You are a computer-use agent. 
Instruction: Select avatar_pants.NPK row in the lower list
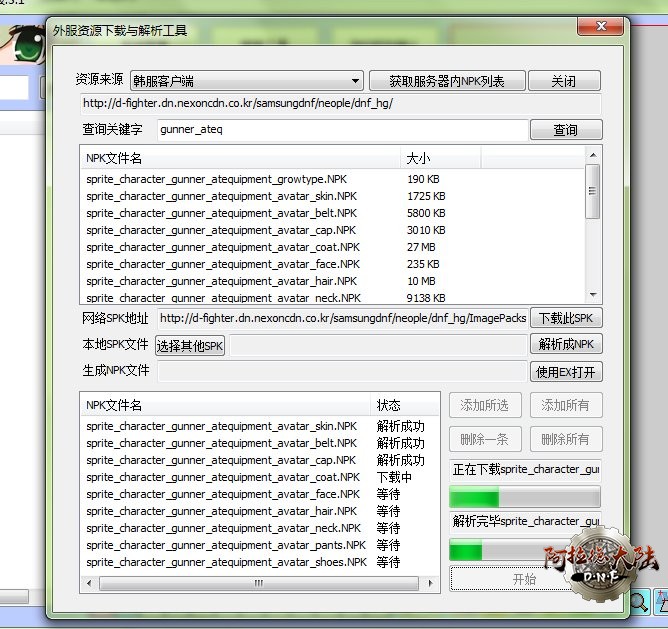pos(226,545)
